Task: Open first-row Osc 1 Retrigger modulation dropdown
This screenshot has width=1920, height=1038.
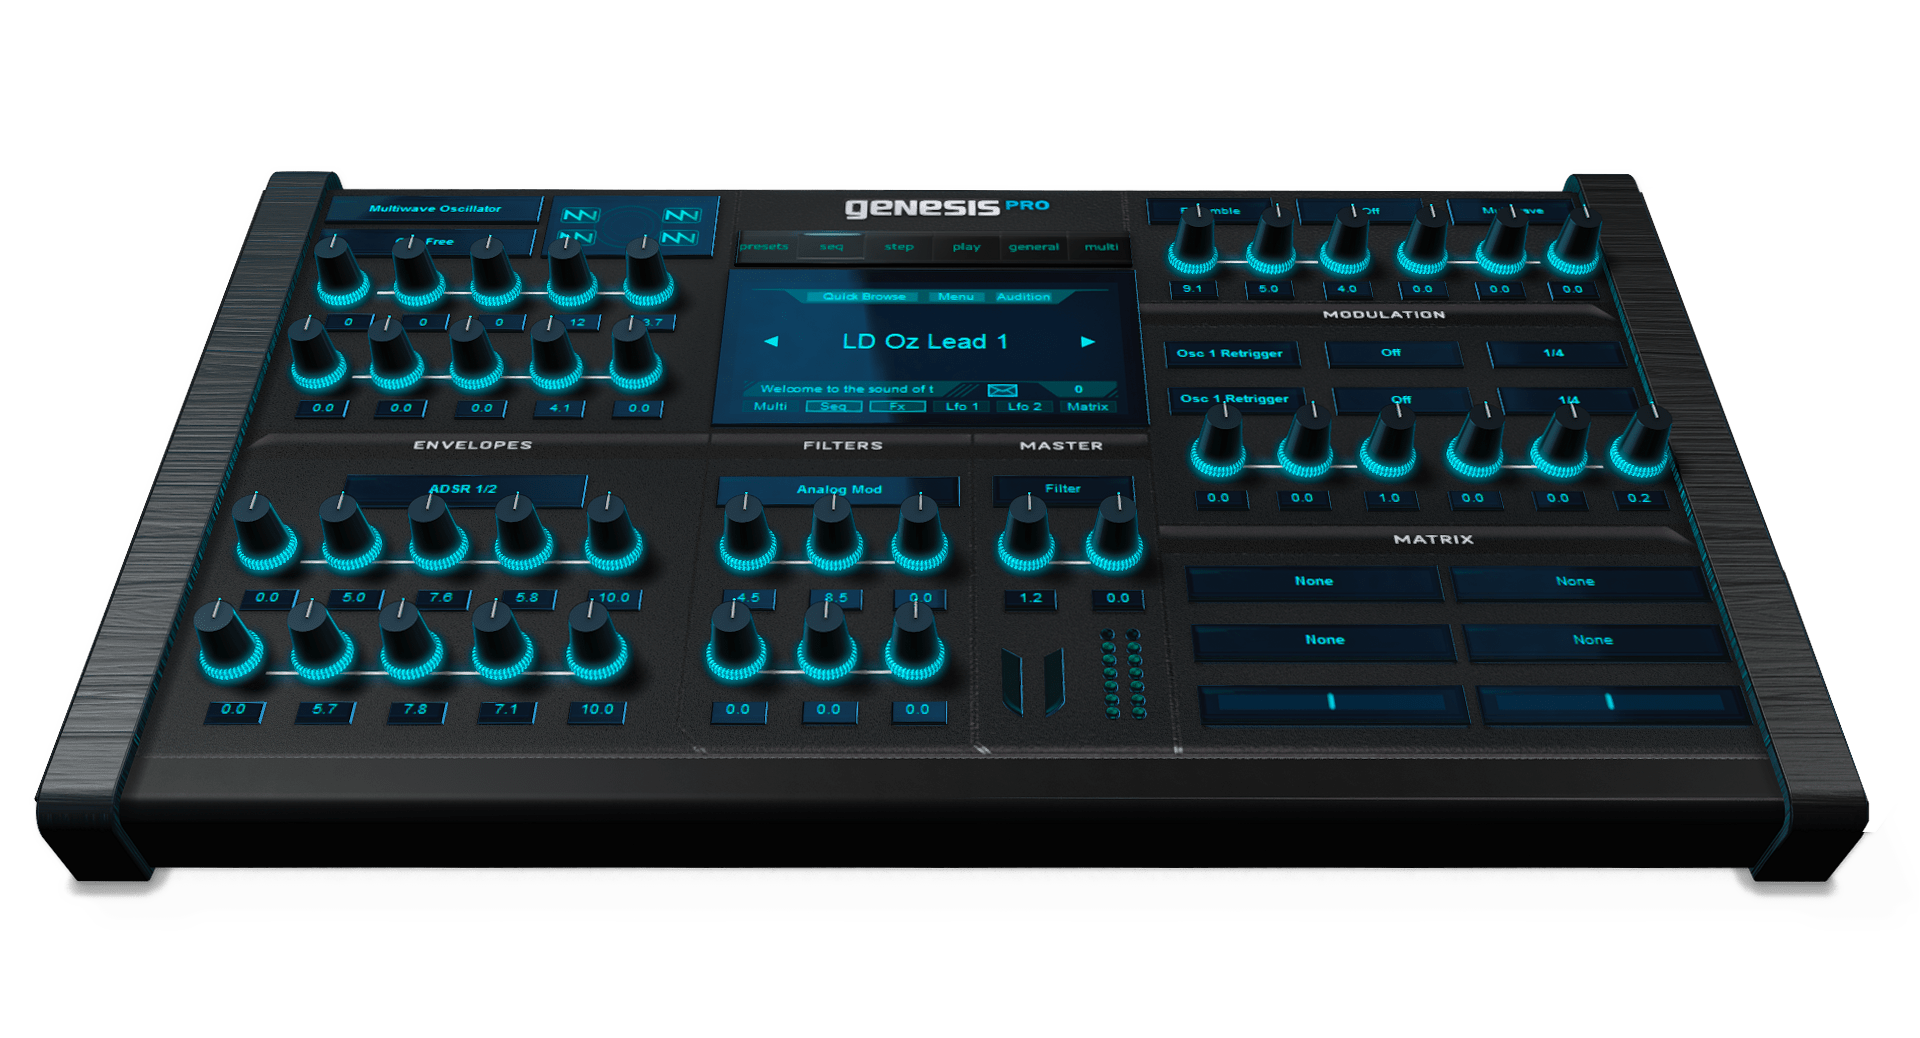Action: [x=1230, y=353]
